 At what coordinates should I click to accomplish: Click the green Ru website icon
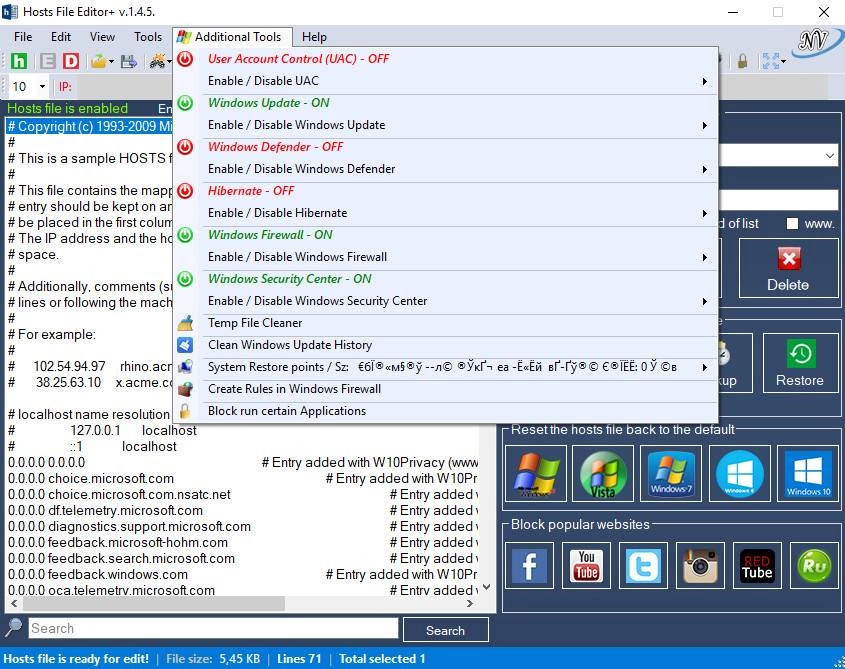point(814,565)
